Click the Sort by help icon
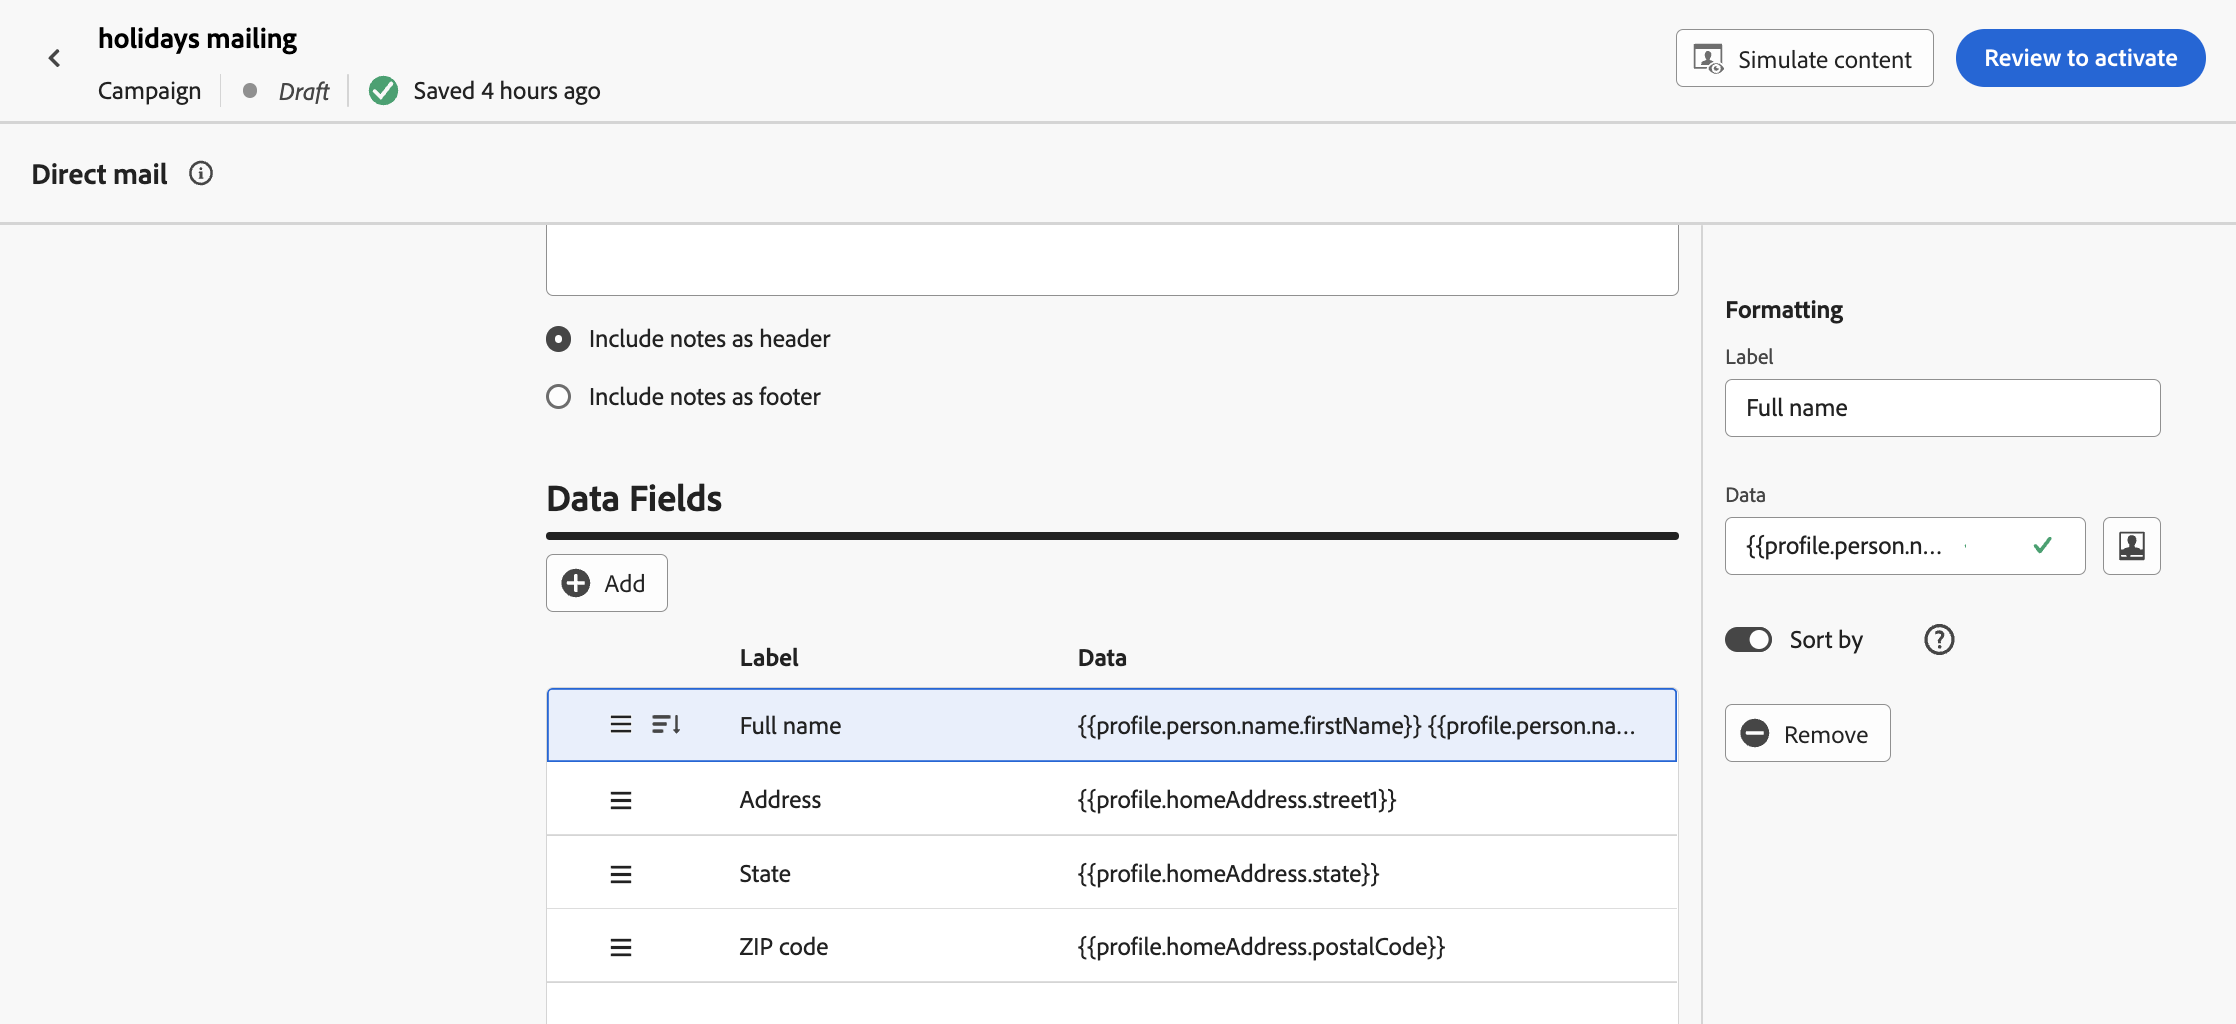This screenshot has width=2236, height=1024. (1939, 640)
